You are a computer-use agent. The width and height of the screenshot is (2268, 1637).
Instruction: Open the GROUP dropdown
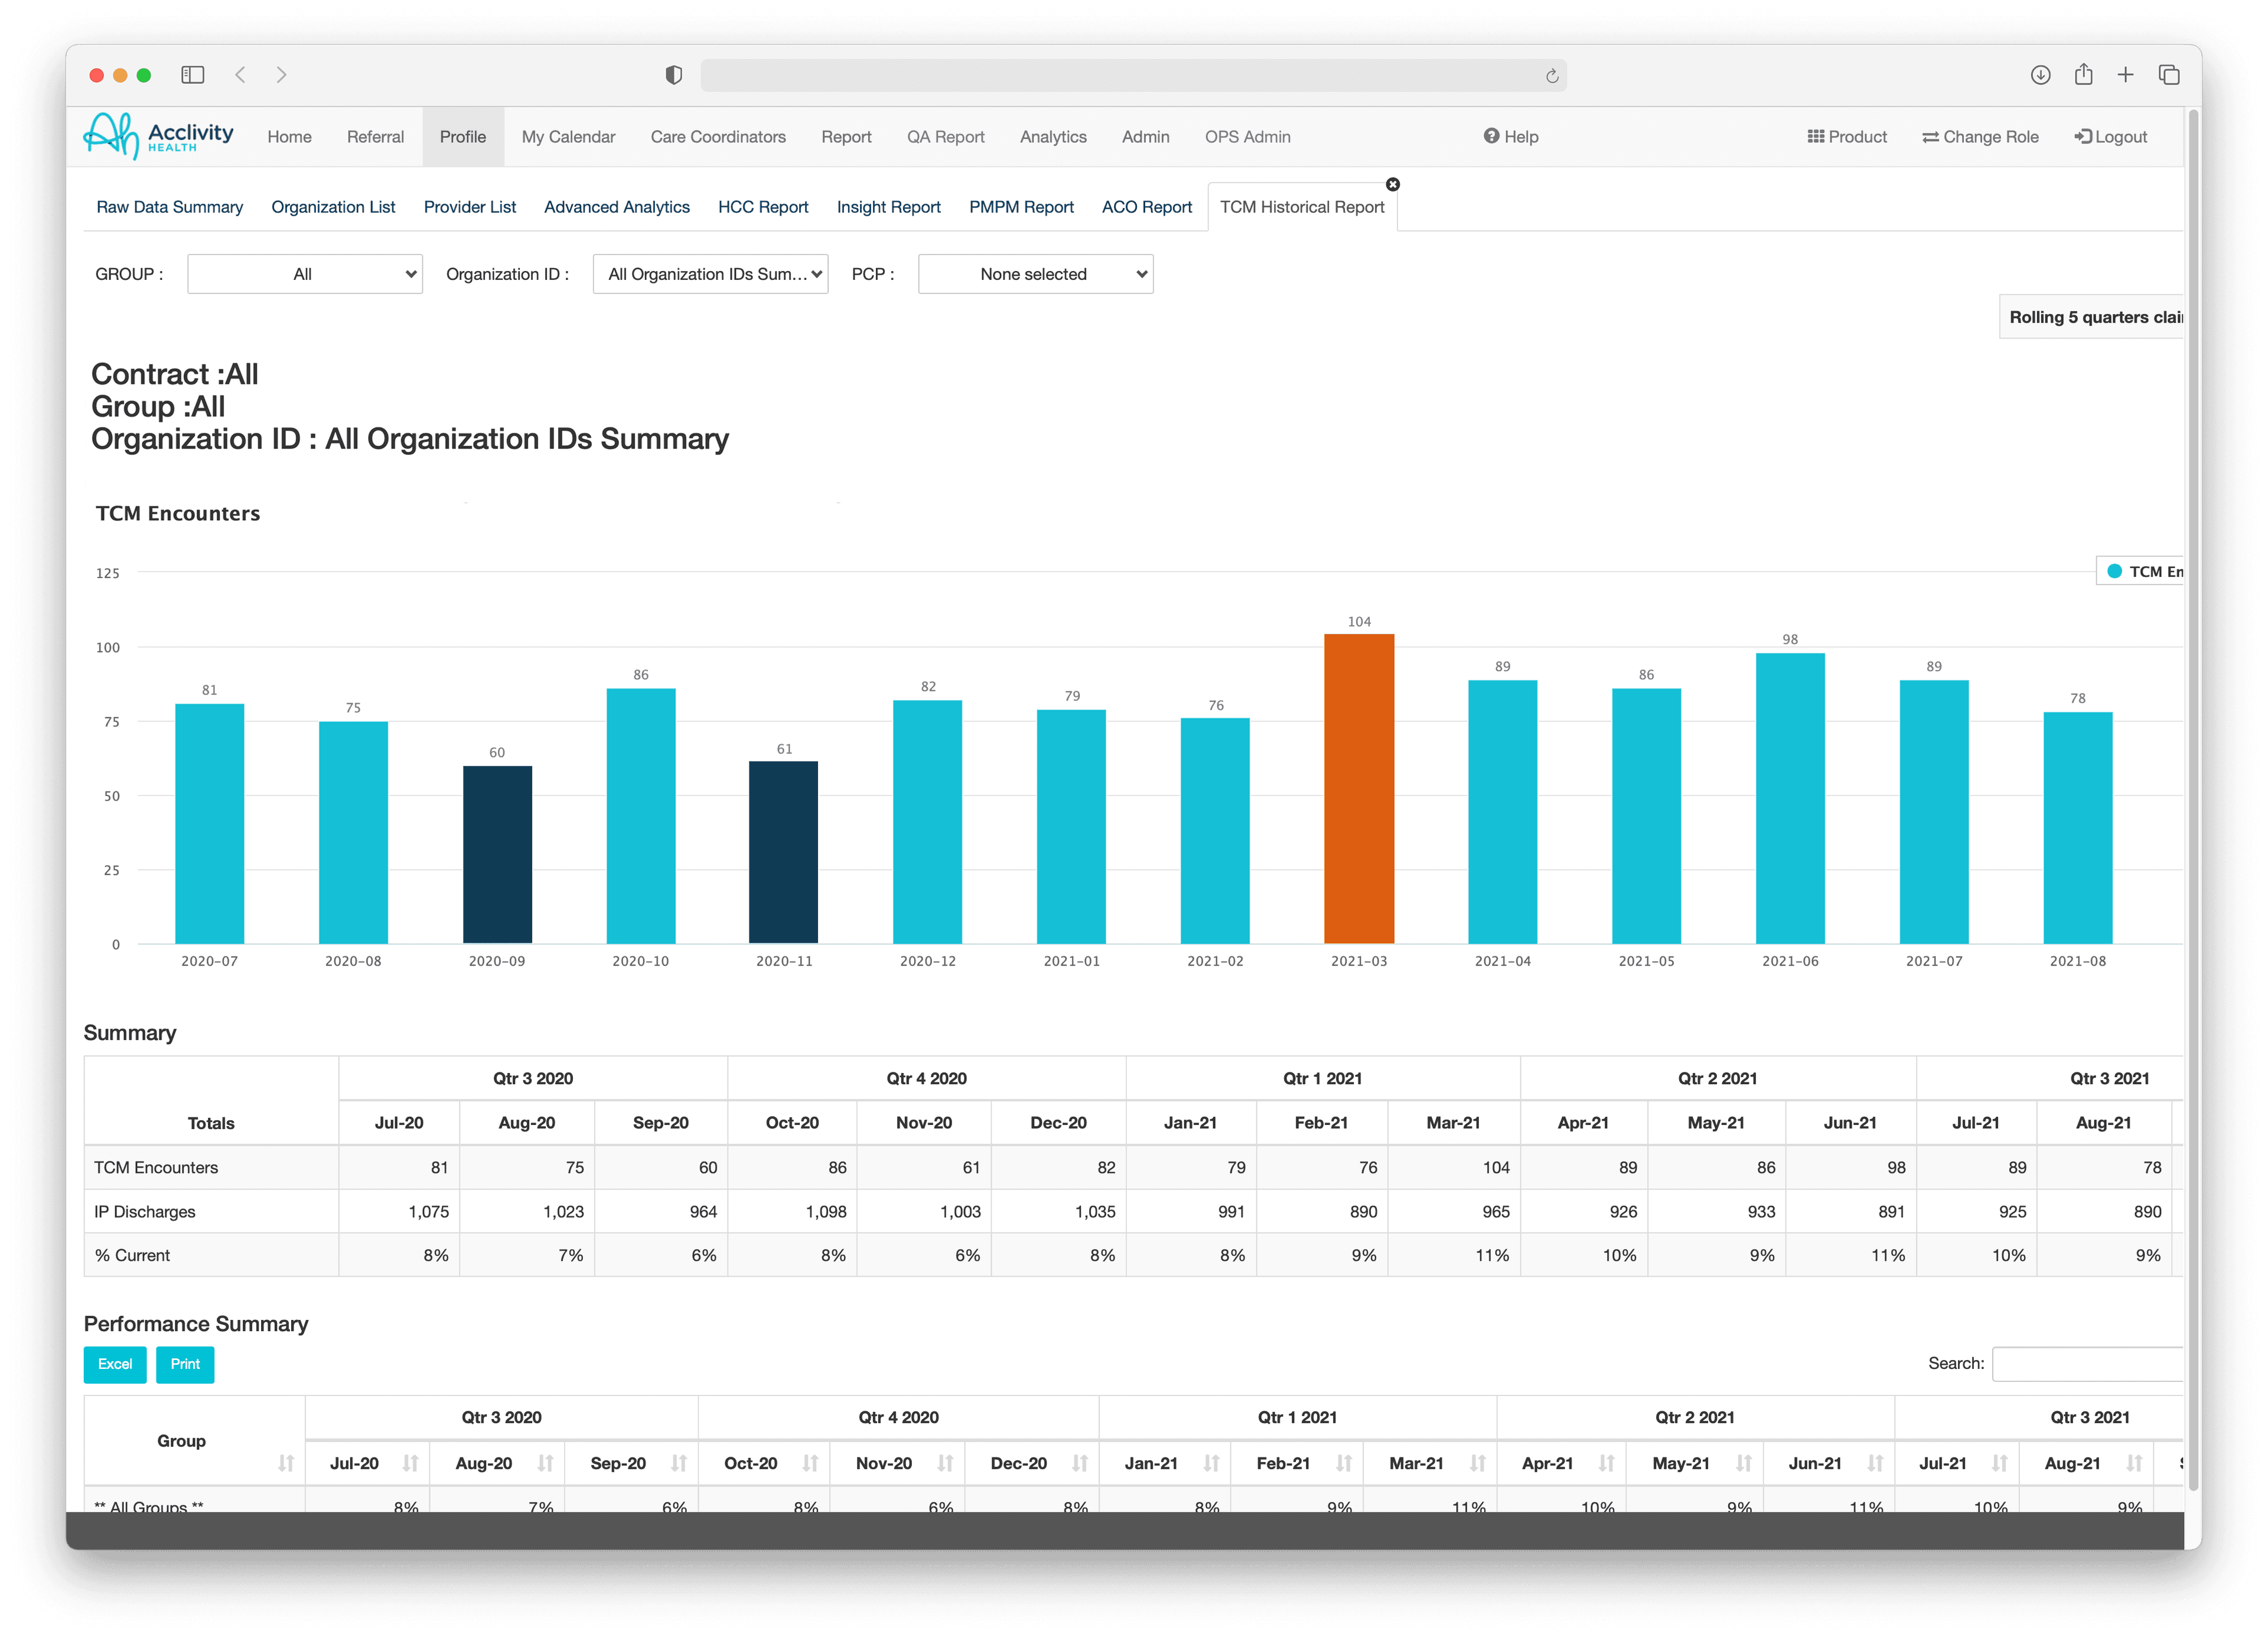click(x=305, y=273)
